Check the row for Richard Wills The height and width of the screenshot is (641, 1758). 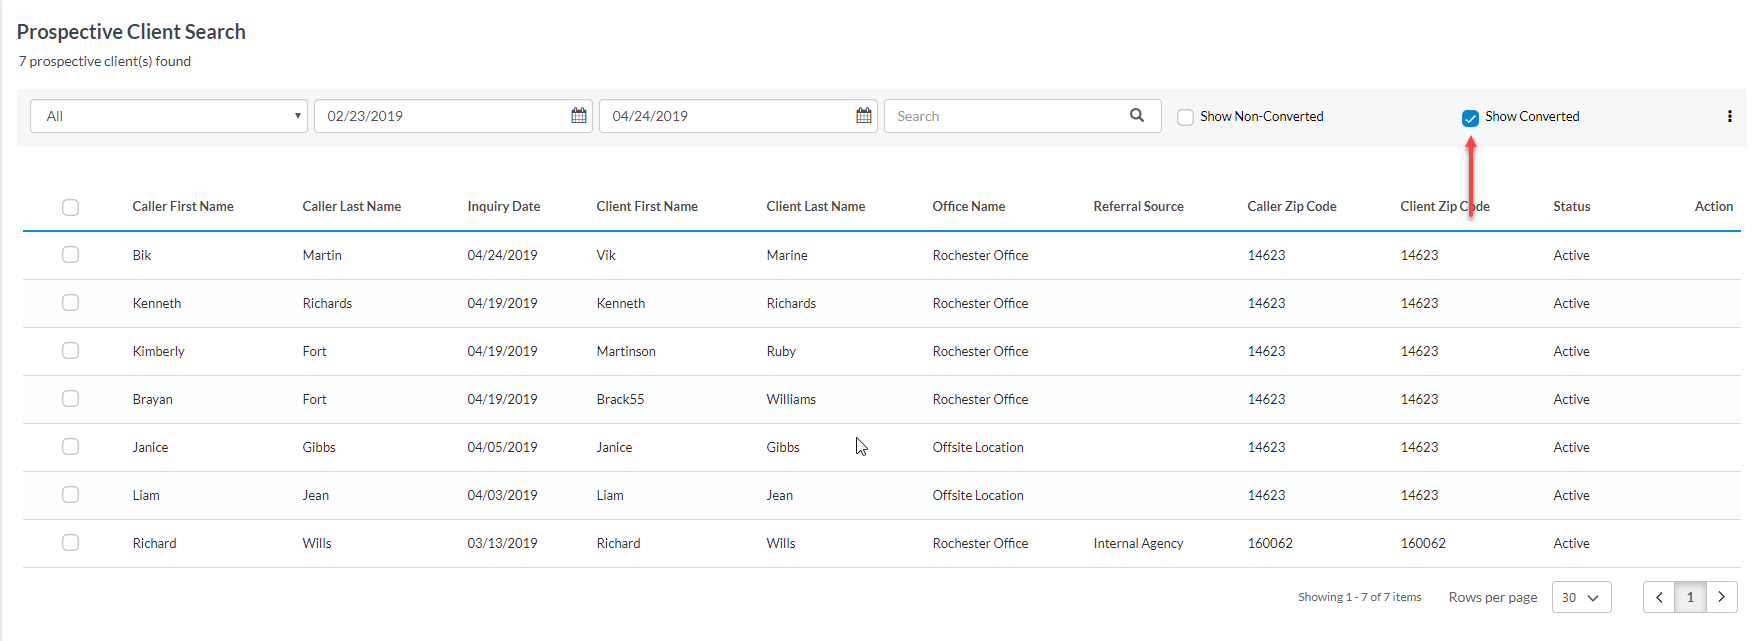[70, 543]
